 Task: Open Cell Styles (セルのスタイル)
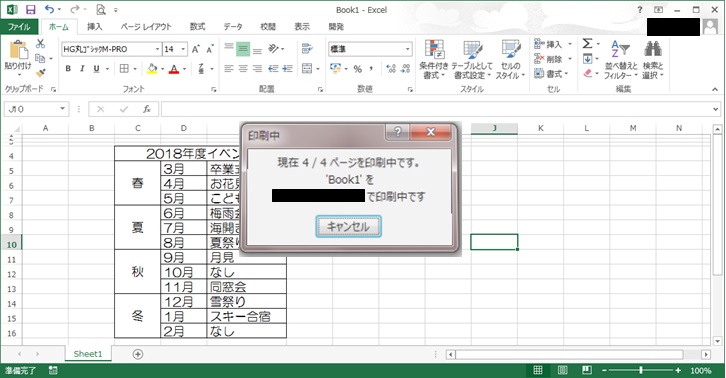coord(510,59)
